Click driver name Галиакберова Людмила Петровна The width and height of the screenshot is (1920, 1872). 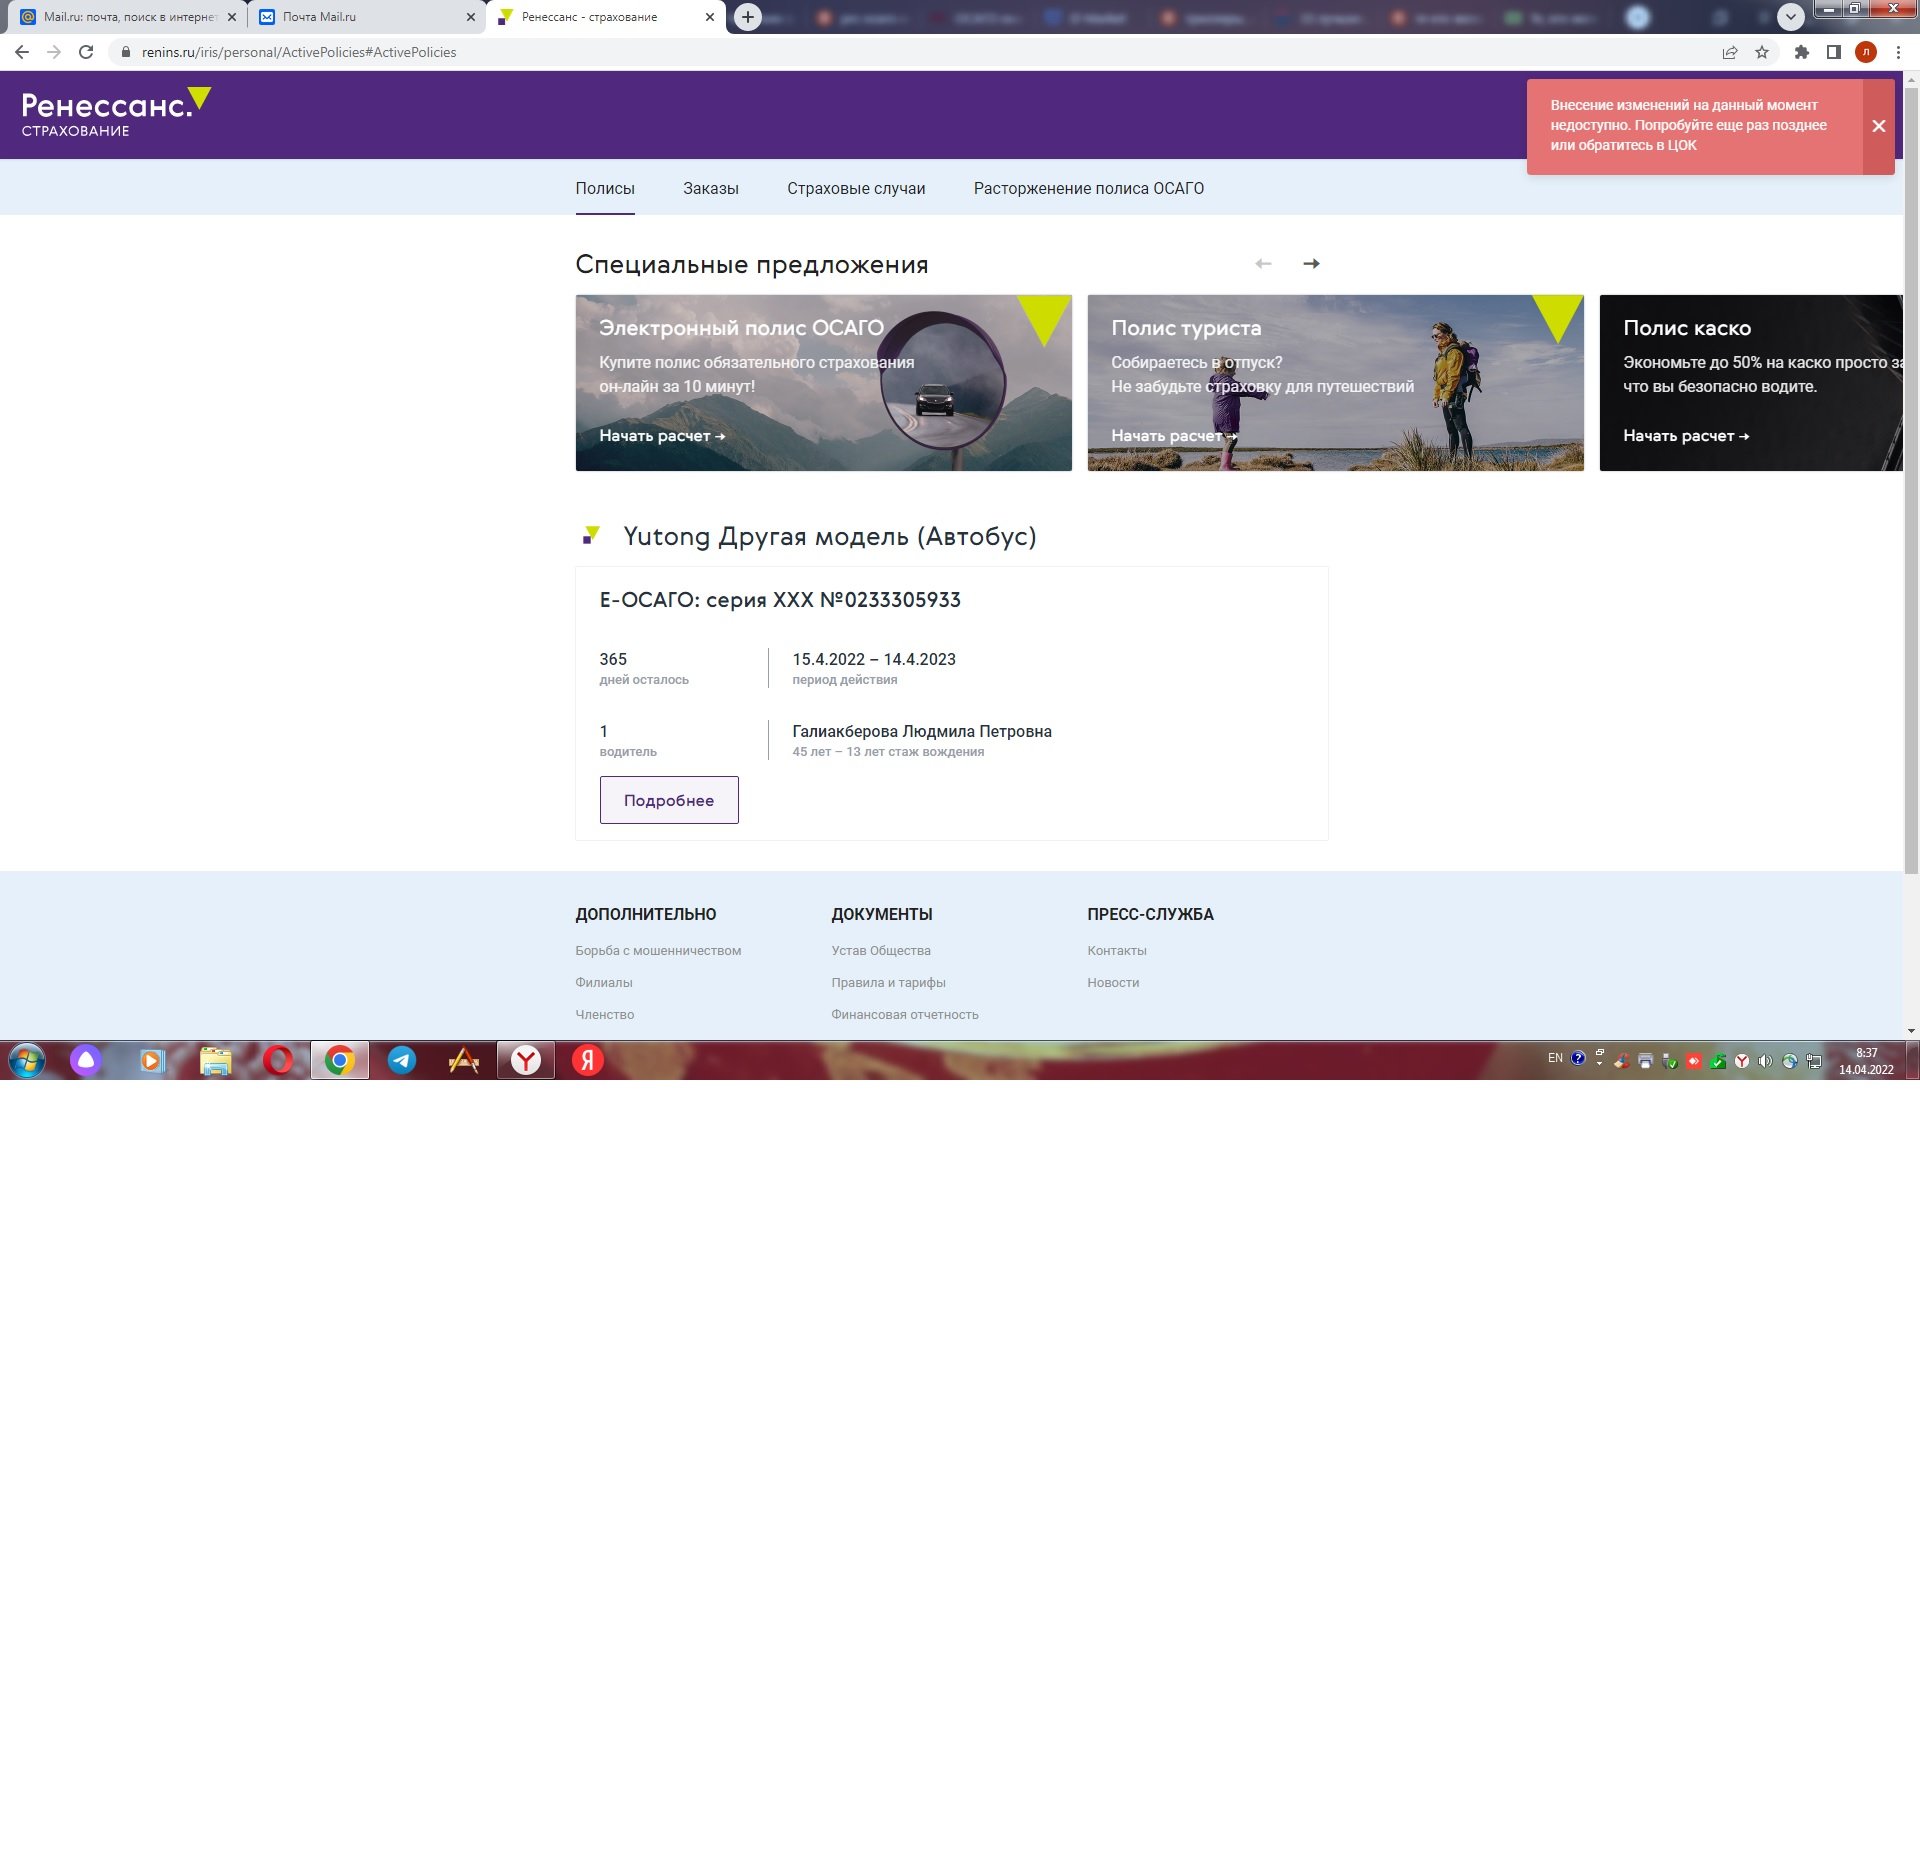point(922,731)
